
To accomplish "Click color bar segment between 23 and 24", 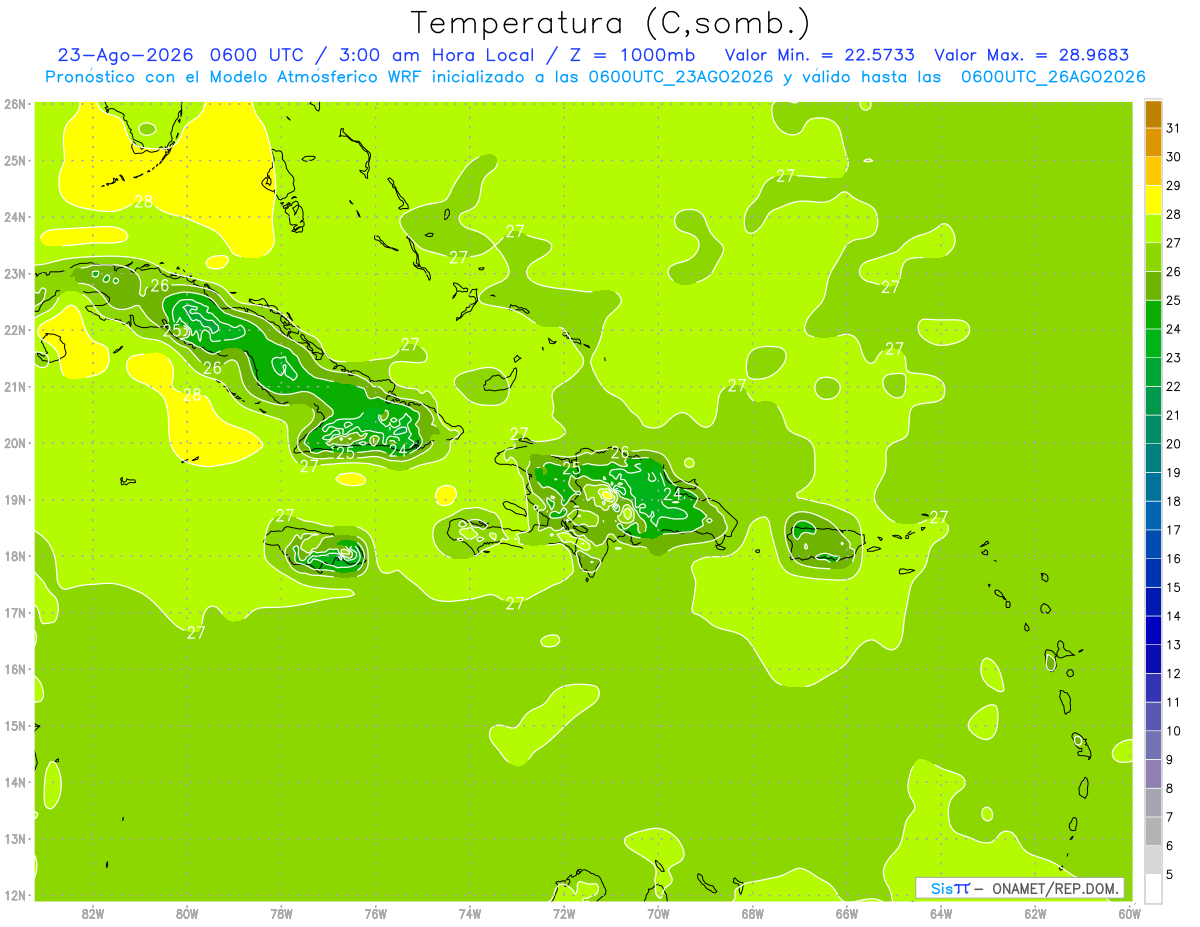I will point(1153,344).
